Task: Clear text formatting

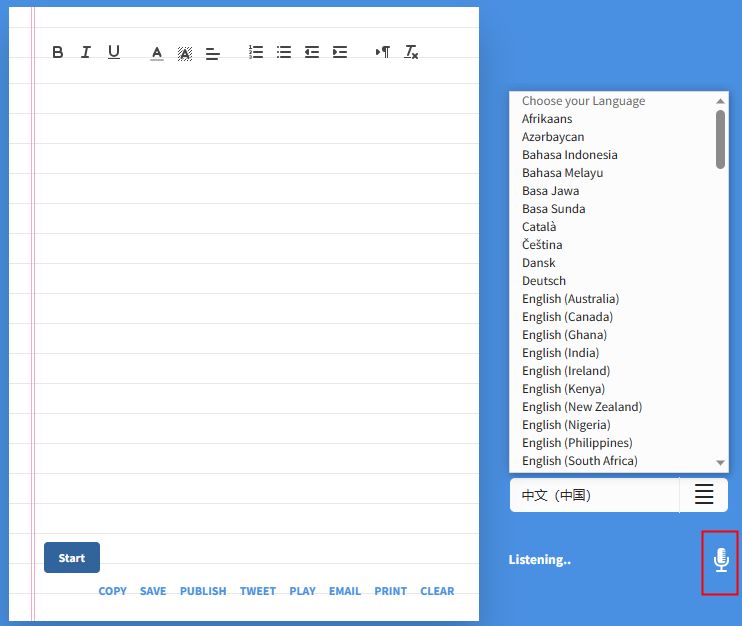Action: point(411,52)
